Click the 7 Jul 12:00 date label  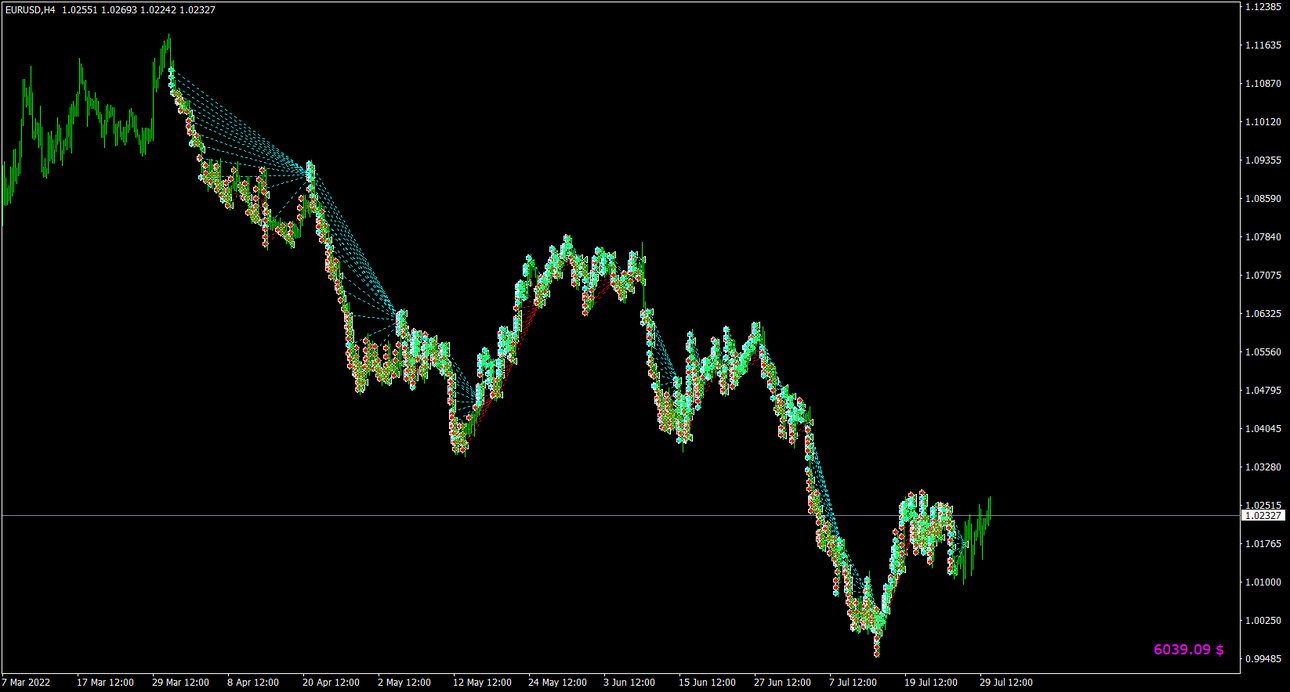(x=854, y=683)
